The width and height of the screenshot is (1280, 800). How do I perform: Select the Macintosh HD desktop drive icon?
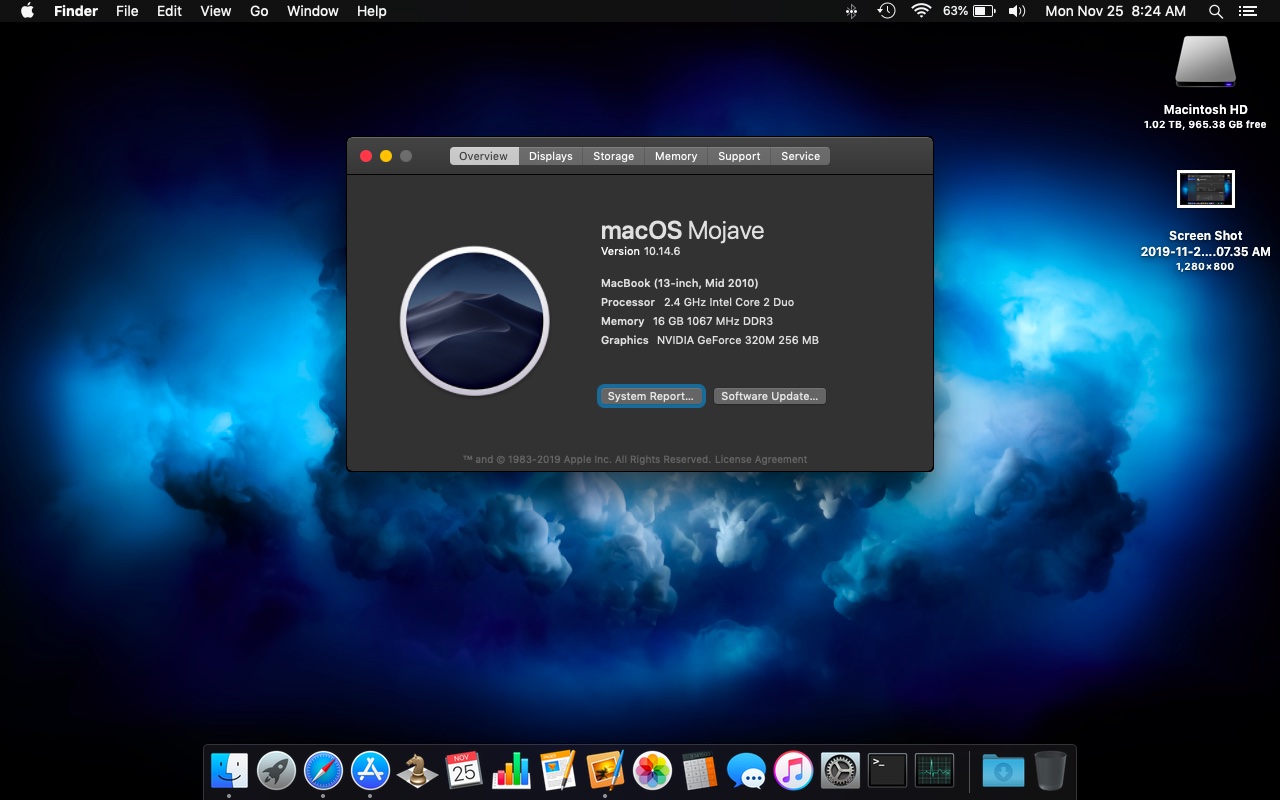[1205, 62]
